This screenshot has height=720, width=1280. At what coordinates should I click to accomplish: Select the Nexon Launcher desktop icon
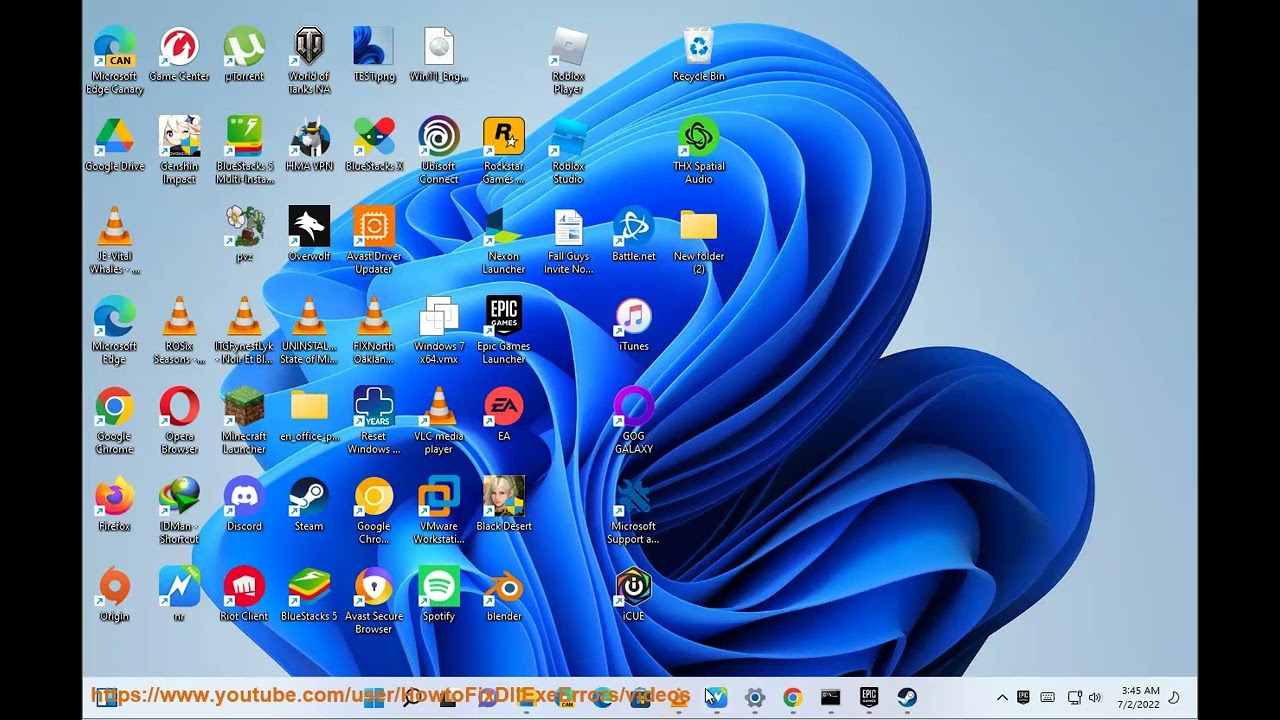click(x=503, y=241)
